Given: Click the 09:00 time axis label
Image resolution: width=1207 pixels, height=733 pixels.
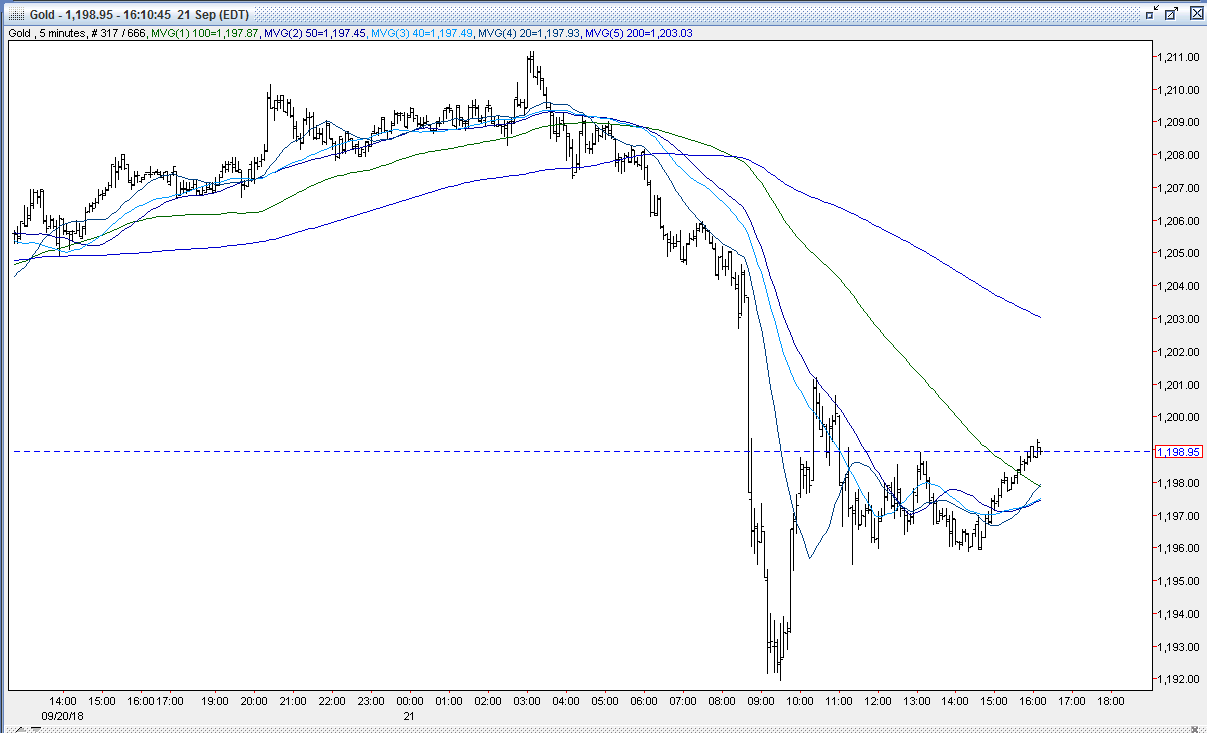Looking at the screenshot, I should [760, 702].
